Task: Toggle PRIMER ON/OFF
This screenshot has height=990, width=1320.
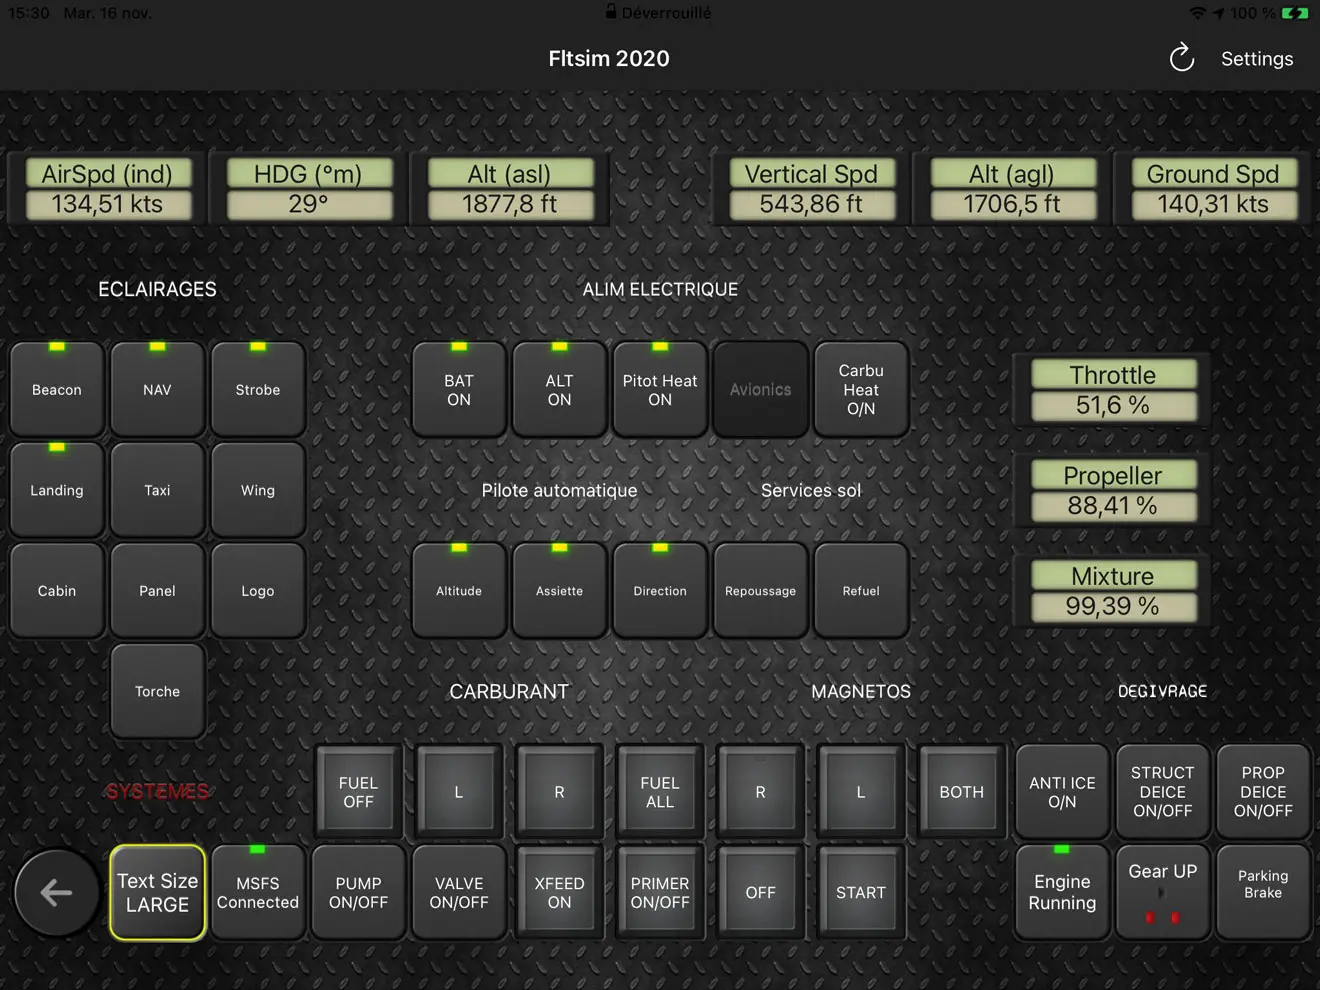Action: point(660,892)
